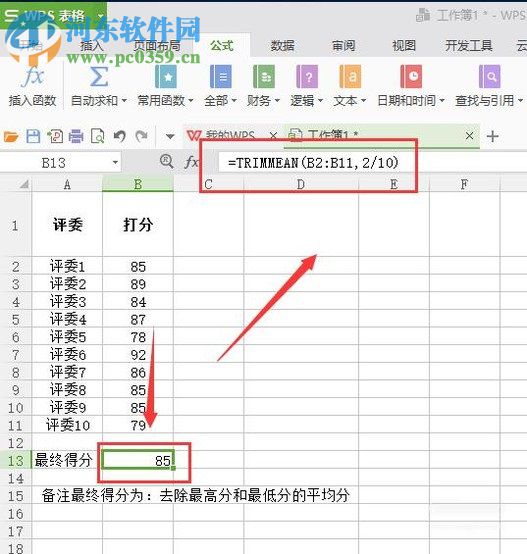The image size is (527, 554).
Task: Switch to the 数据 ribbon tab
Action: point(283,46)
